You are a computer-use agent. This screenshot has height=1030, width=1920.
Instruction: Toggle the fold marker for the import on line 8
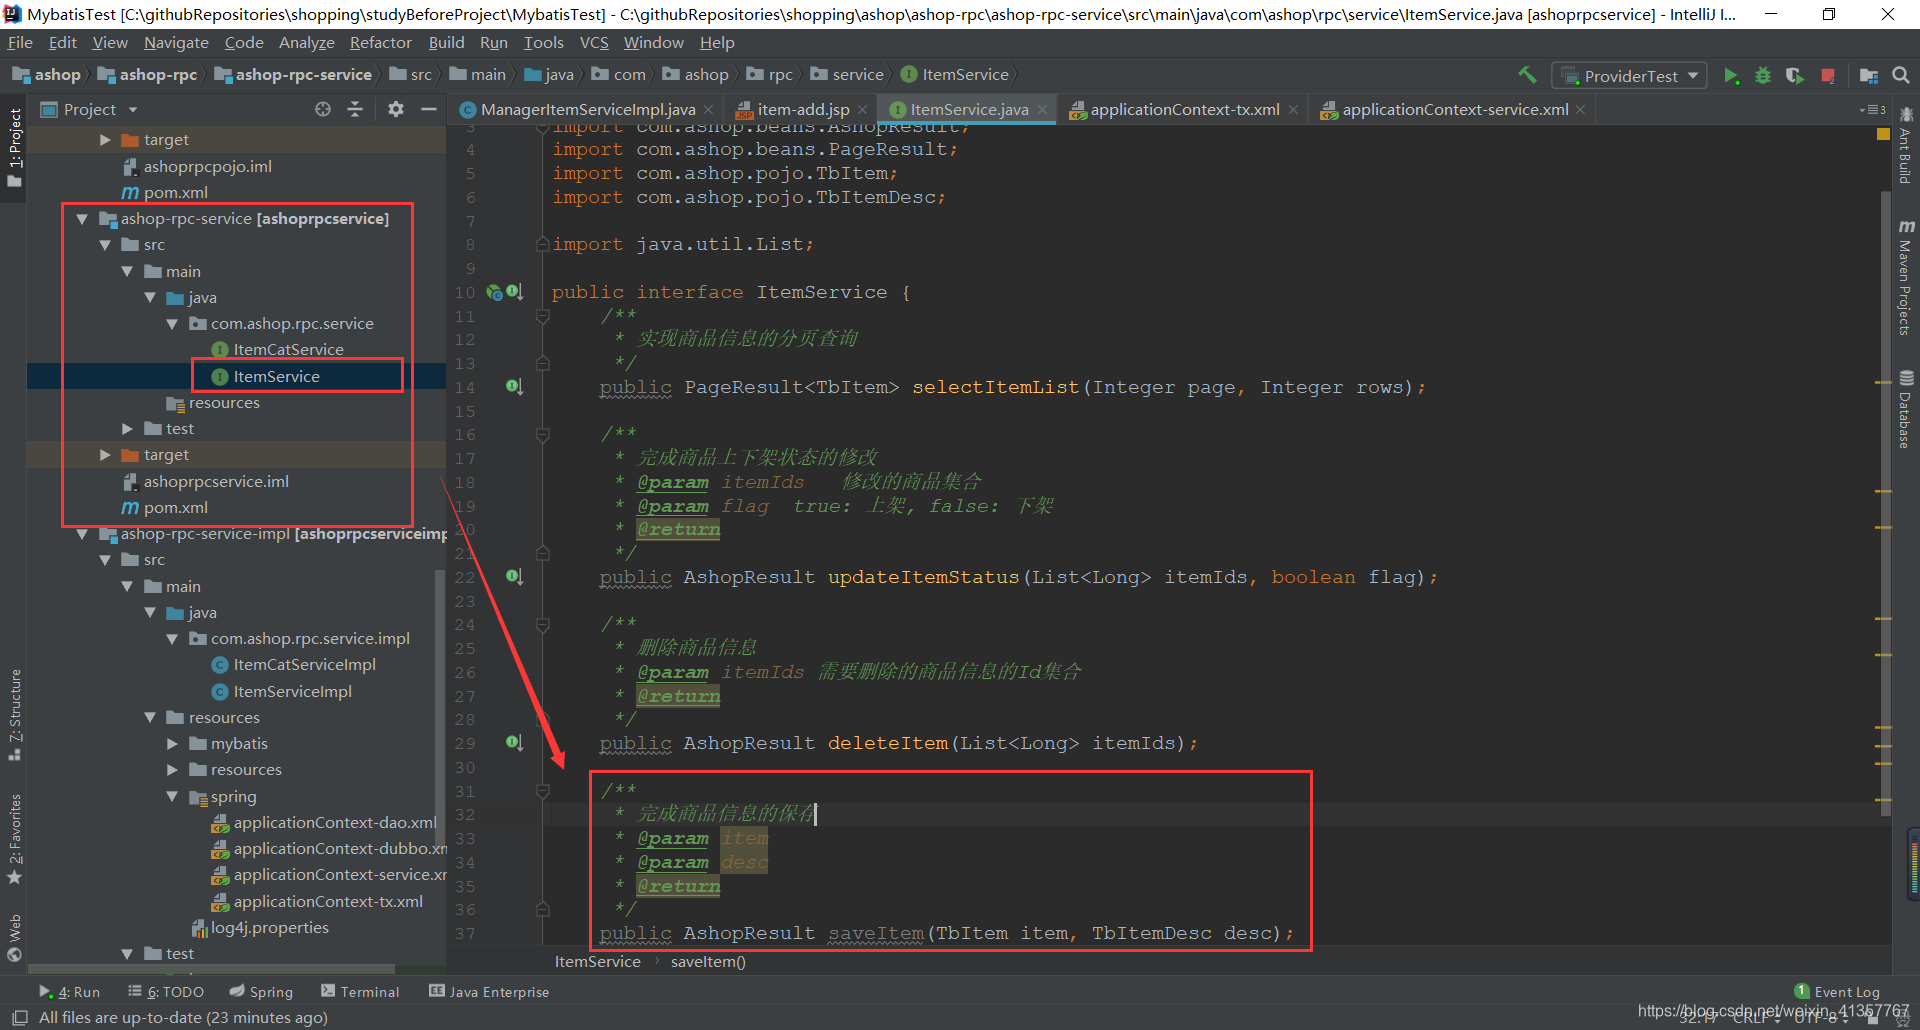tap(543, 244)
